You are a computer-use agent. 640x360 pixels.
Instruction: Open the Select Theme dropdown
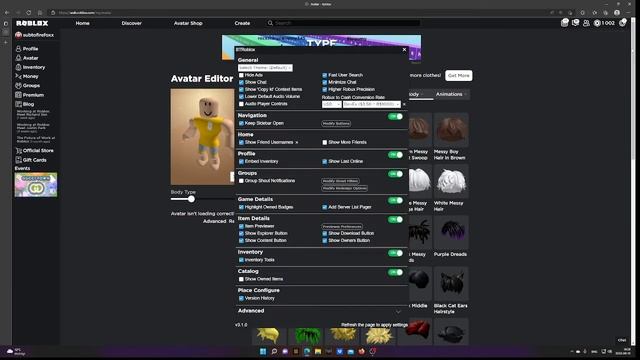click(265, 68)
